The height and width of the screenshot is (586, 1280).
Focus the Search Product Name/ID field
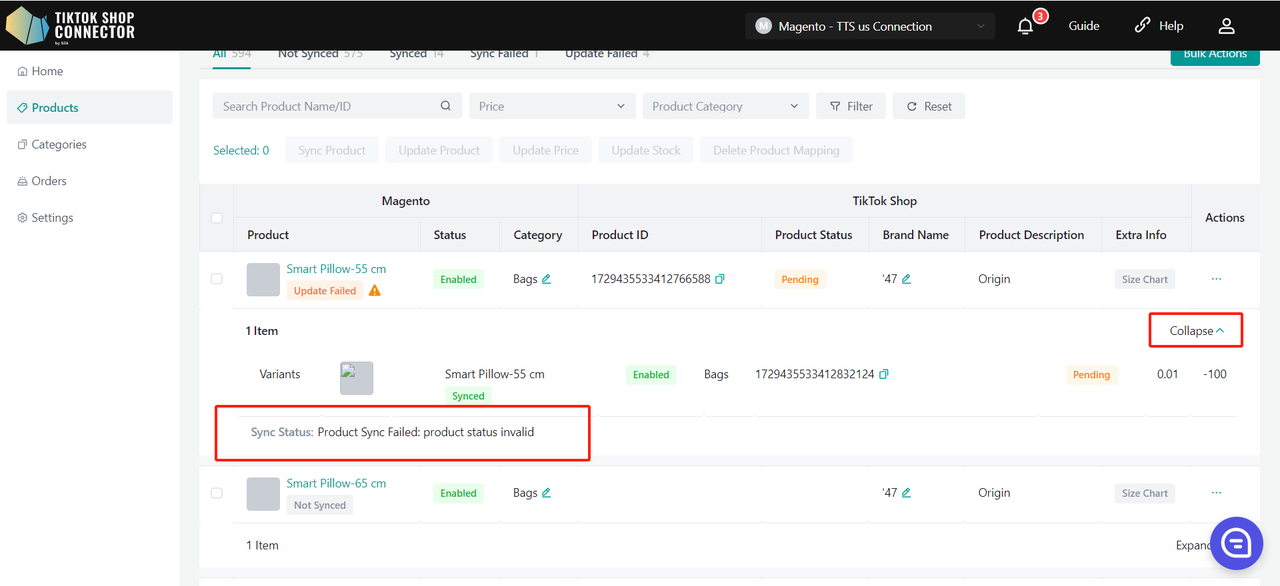point(327,106)
